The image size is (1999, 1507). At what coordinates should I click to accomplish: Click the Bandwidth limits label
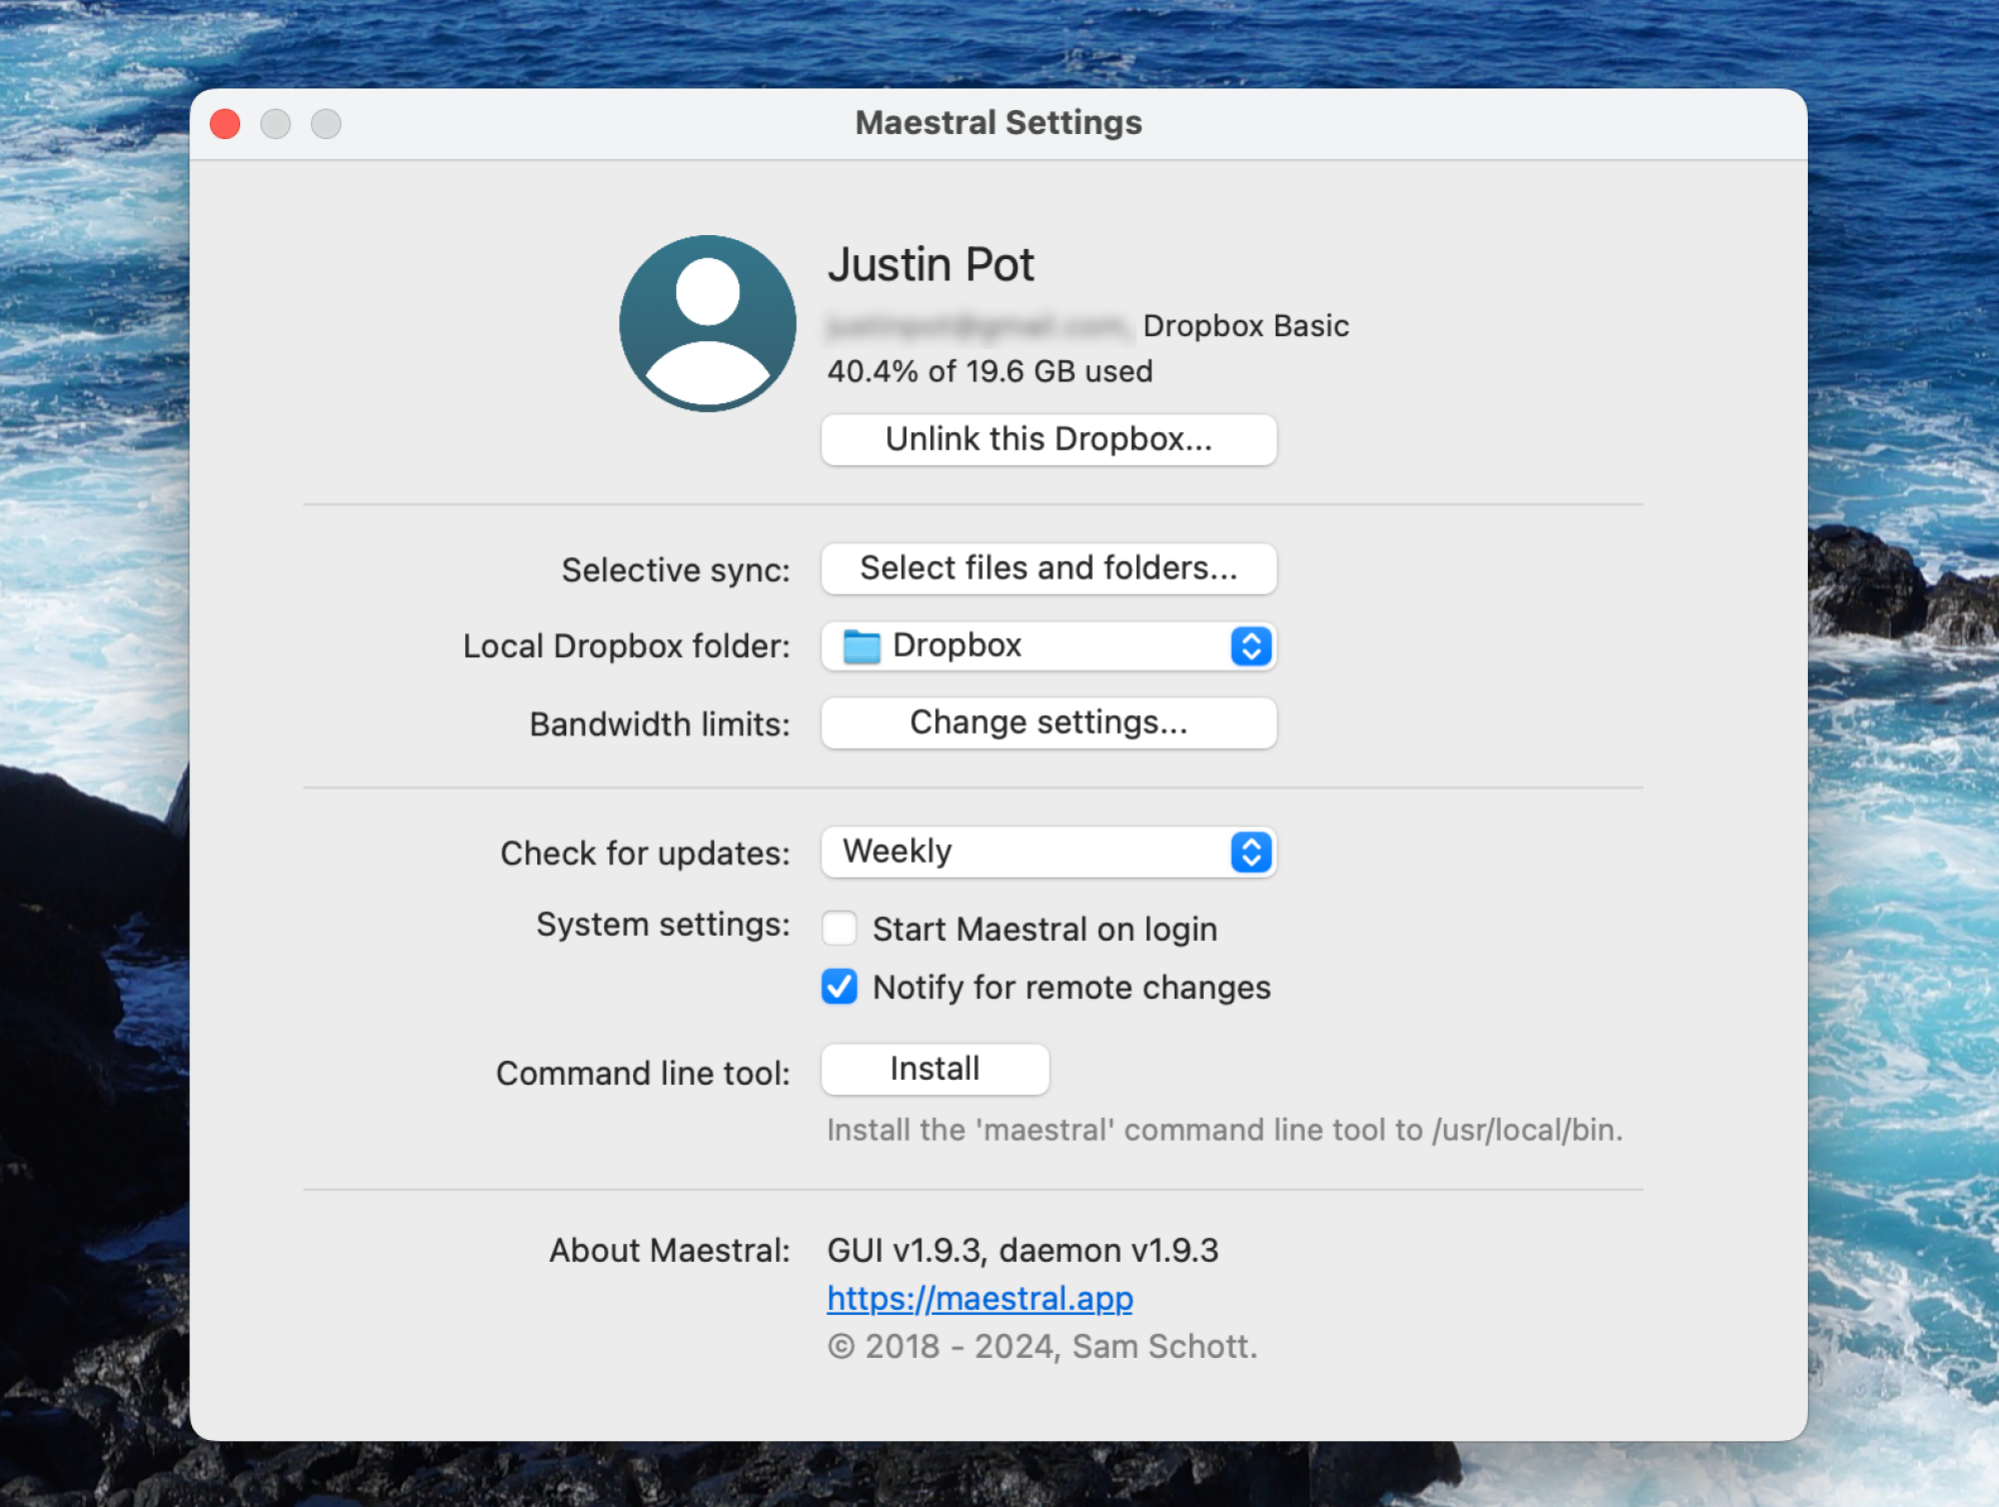point(660,724)
